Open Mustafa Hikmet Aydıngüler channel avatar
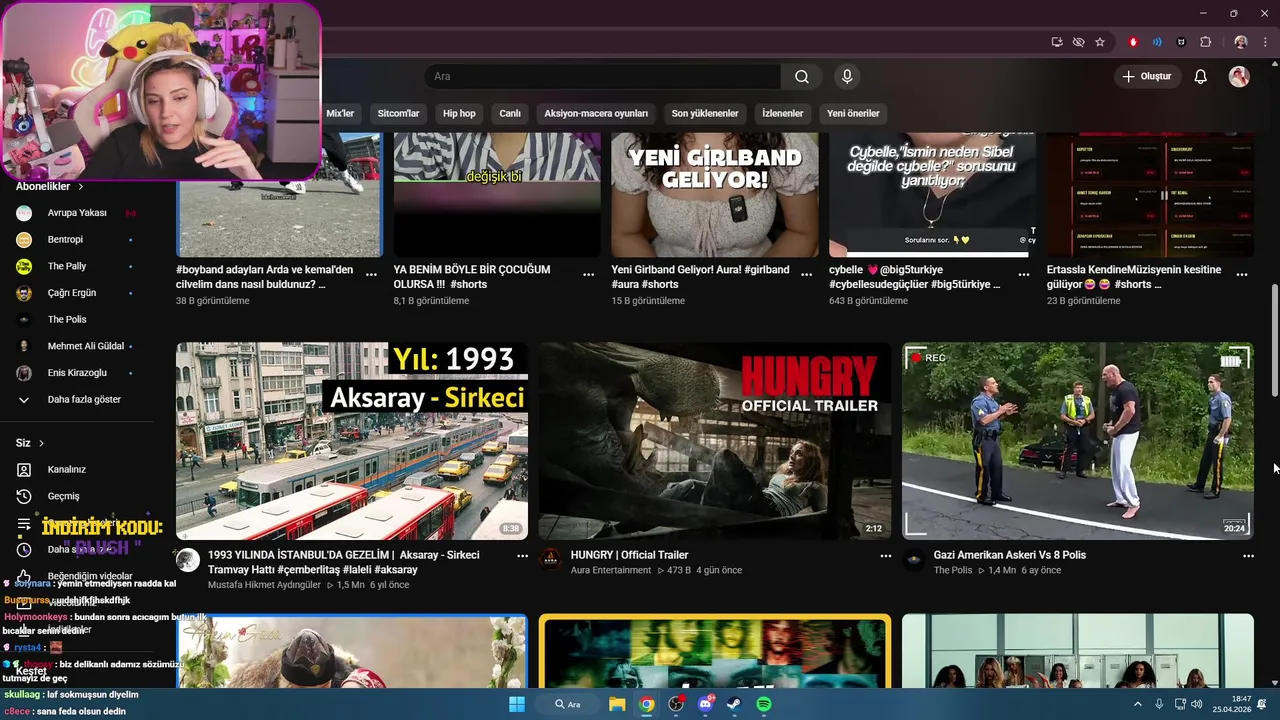This screenshot has width=1280, height=720. (x=188, y=560)
